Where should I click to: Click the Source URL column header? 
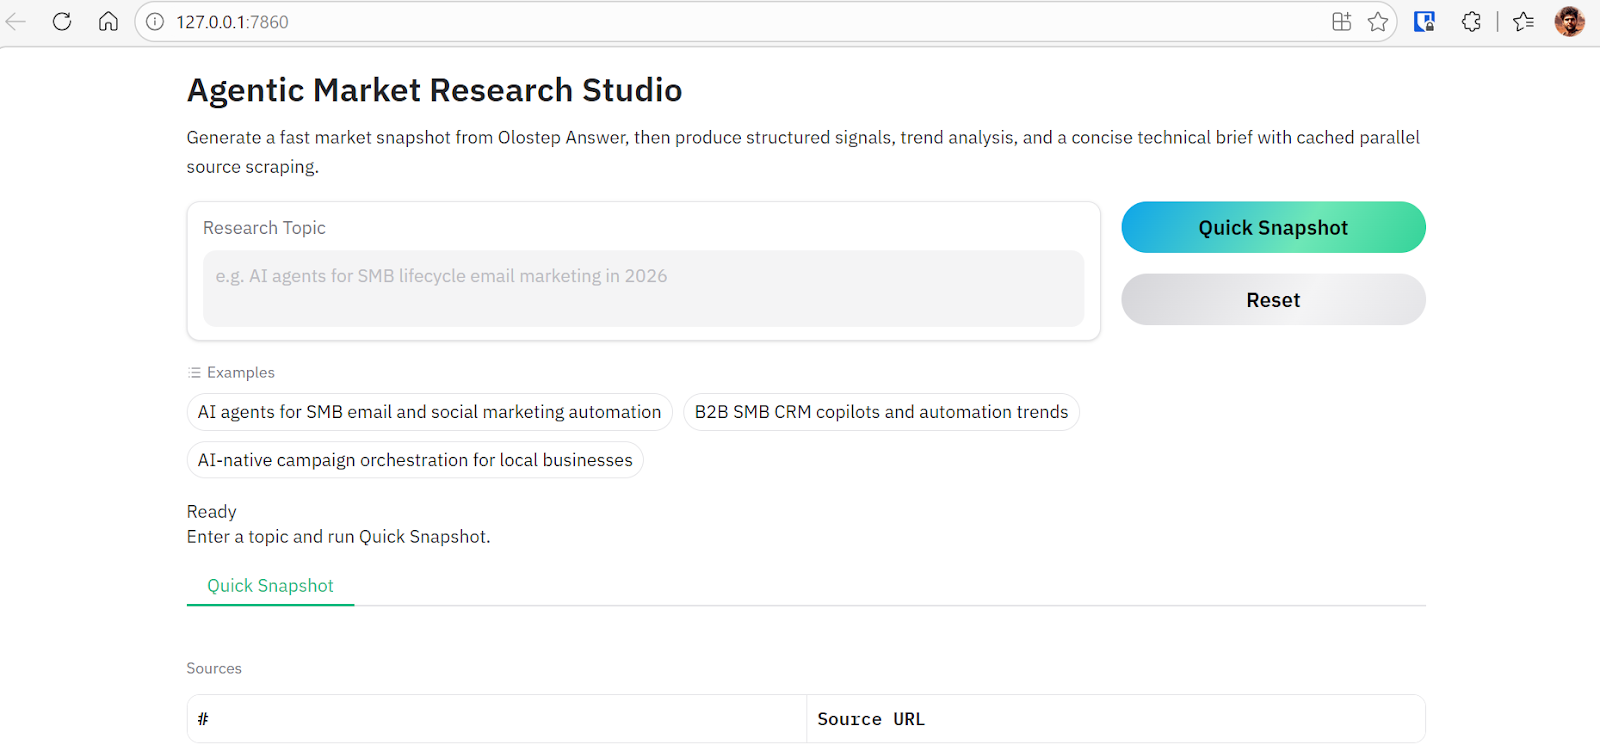coord(871,719)
